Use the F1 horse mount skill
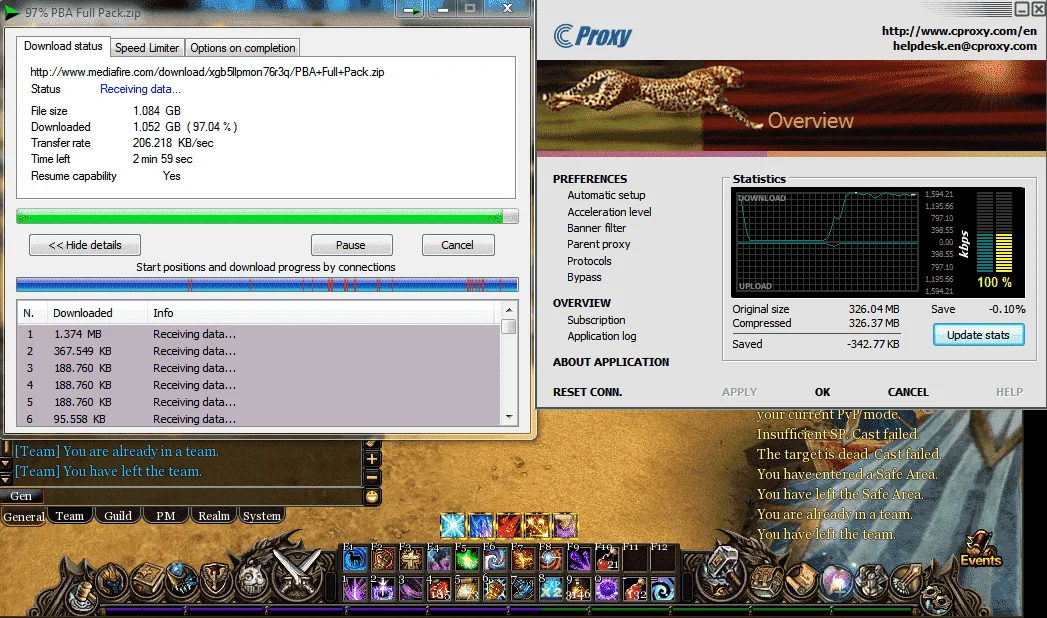 click(x=355, y=559)
